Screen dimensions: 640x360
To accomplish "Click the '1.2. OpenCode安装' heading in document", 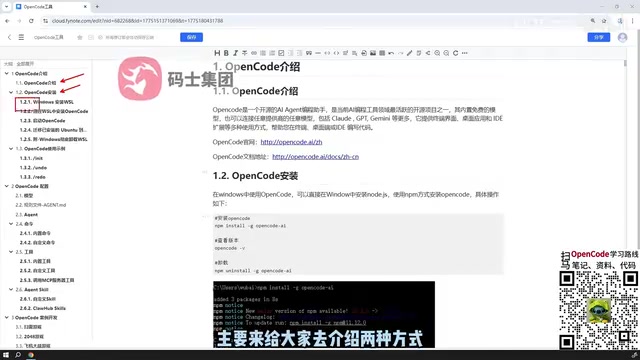I will [x=255, y=176].
